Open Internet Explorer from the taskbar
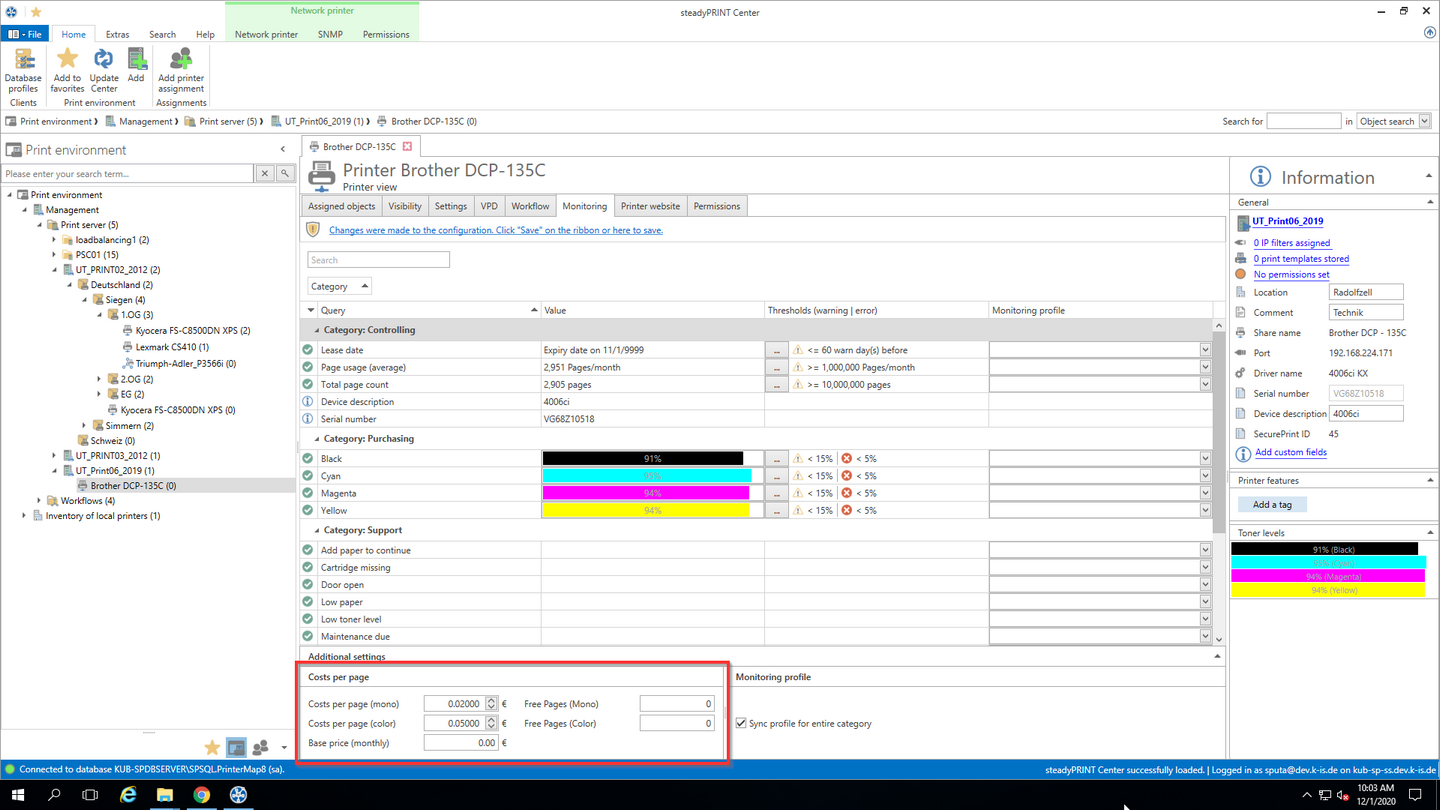This screenshot has height=810, width=1440. pos(128,795)
